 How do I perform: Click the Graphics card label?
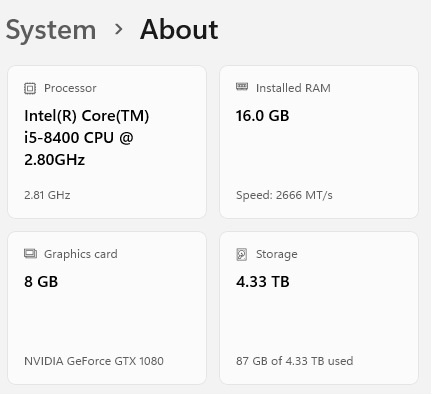point(81,254)
